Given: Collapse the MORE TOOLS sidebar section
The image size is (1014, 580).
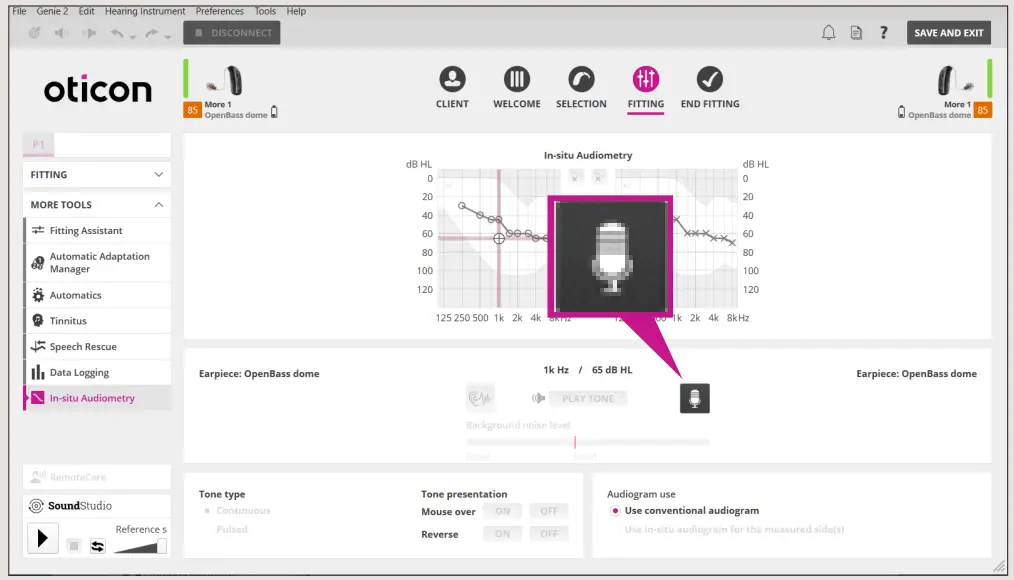Looking at the screenshot, I should tap(97, 204).
